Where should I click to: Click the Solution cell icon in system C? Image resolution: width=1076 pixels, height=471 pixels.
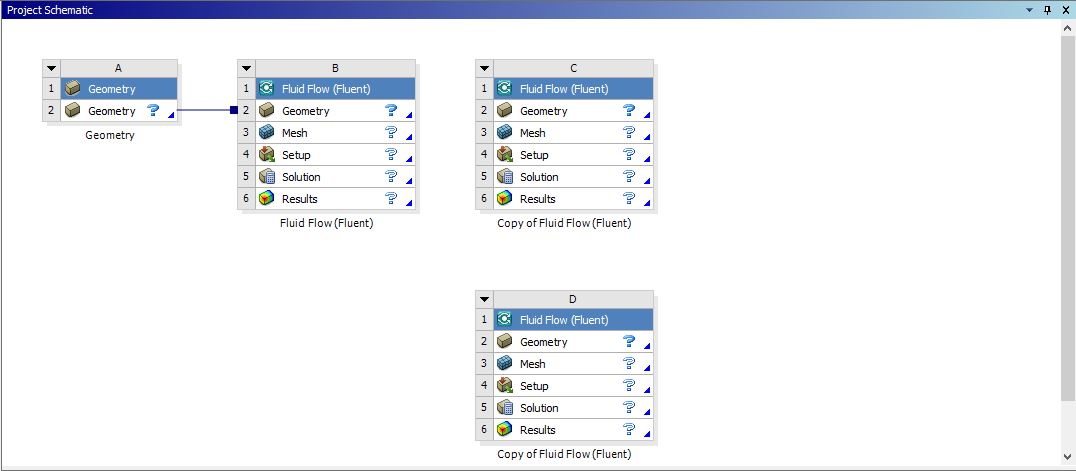coord(504,176)
